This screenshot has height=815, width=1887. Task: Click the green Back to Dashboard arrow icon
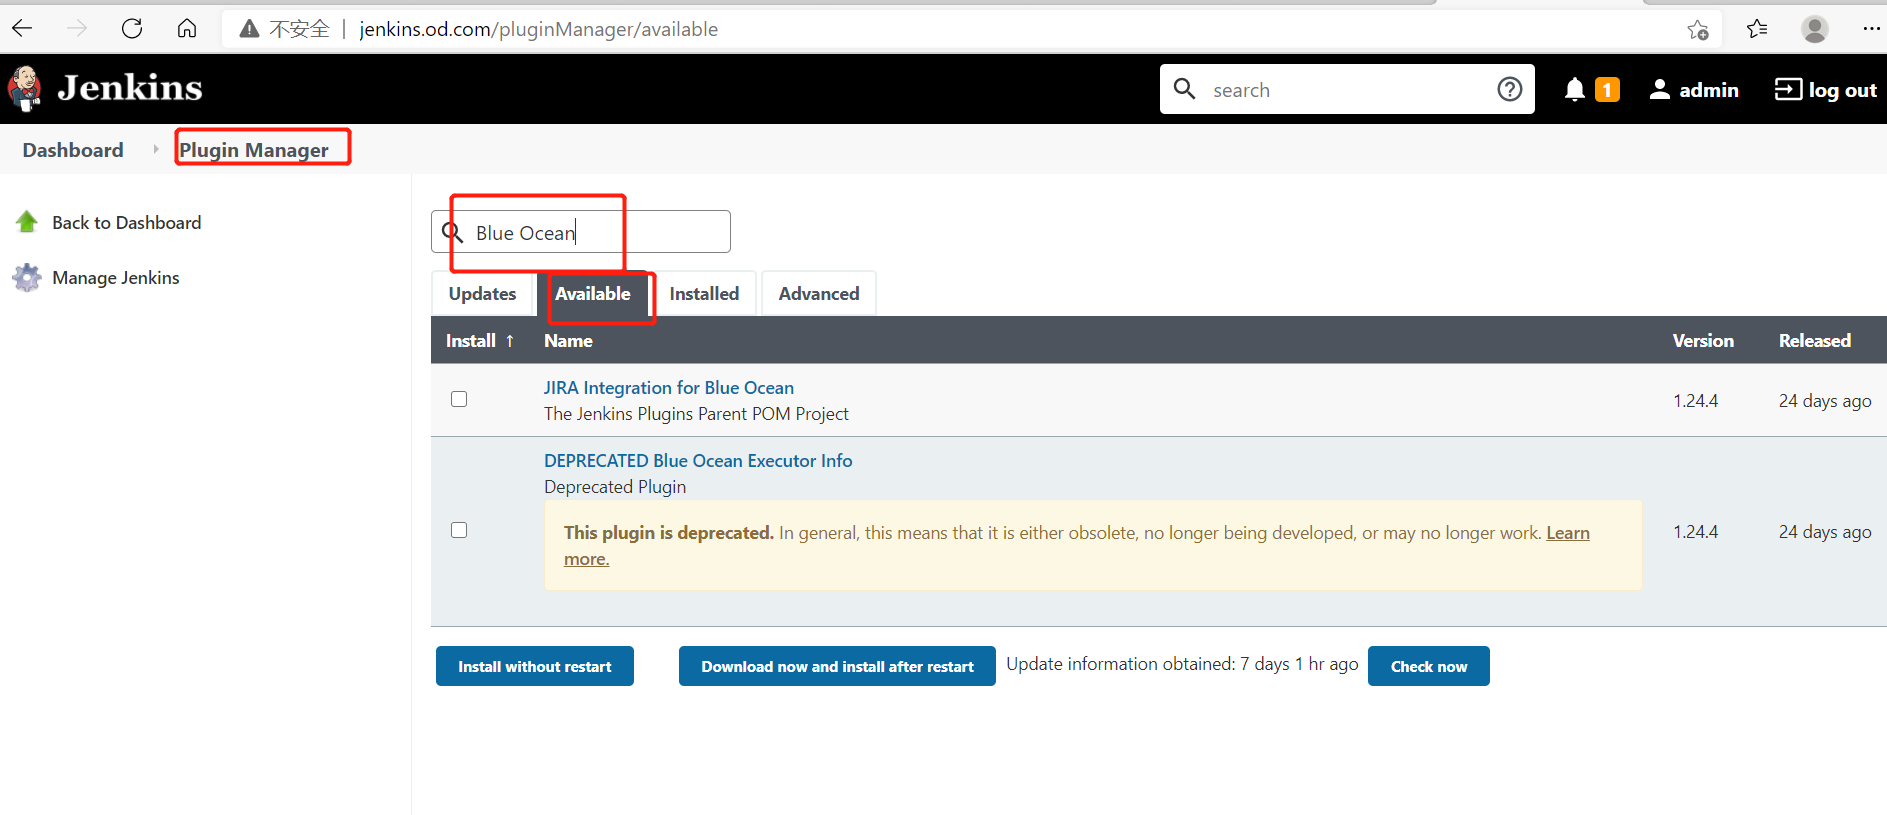pyautogui.click(x=27, y=223)
